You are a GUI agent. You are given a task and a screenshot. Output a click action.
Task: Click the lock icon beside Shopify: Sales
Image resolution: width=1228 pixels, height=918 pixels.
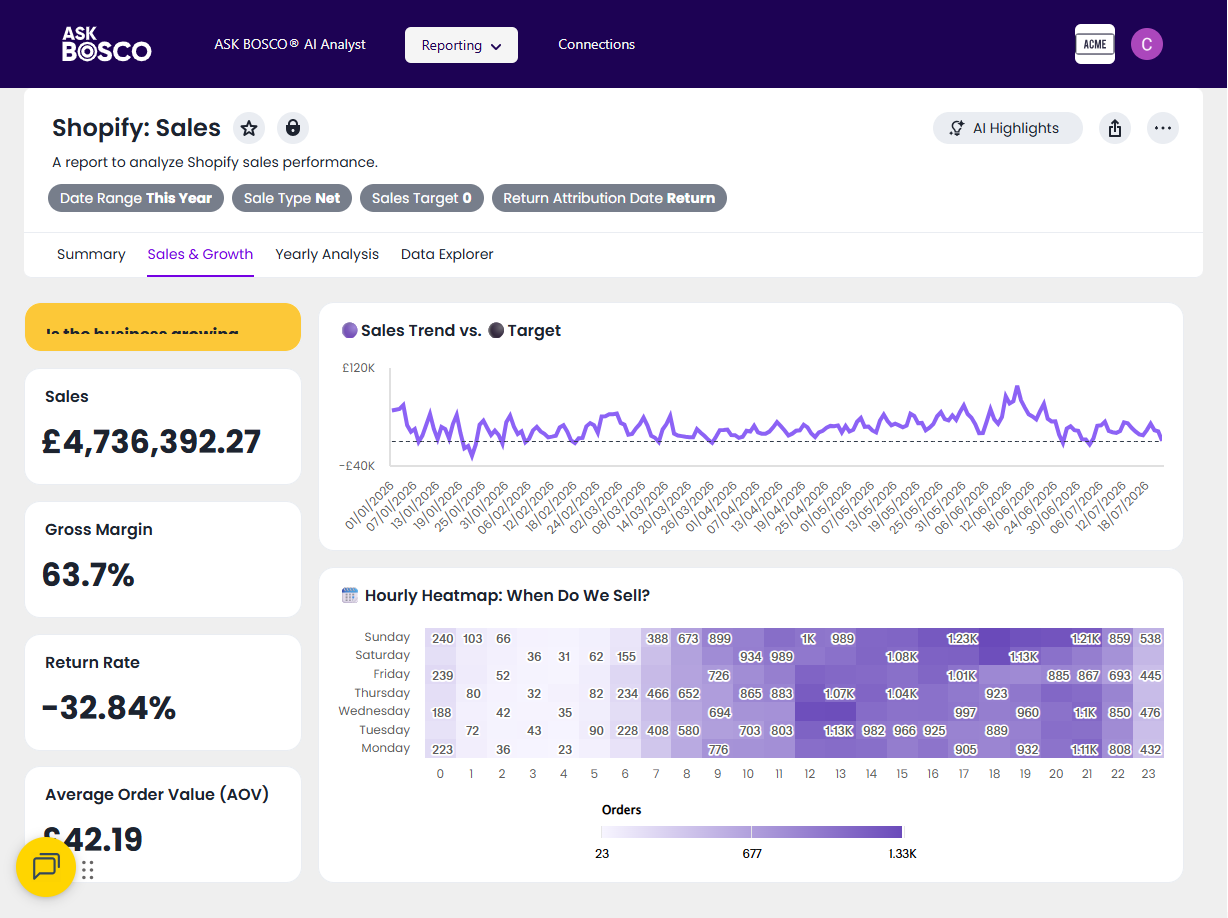coord(293,128)
